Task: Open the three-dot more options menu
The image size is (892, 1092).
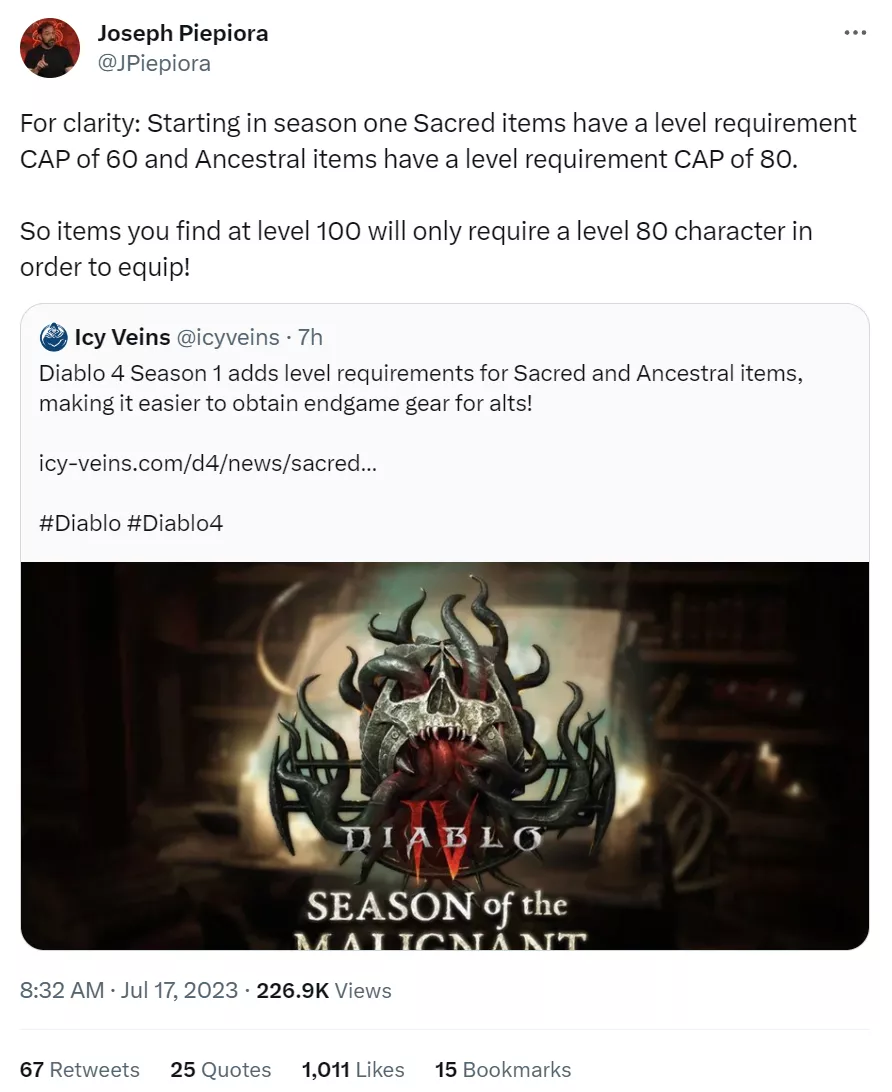Action: pyautogui.click(x=854, y=33)
